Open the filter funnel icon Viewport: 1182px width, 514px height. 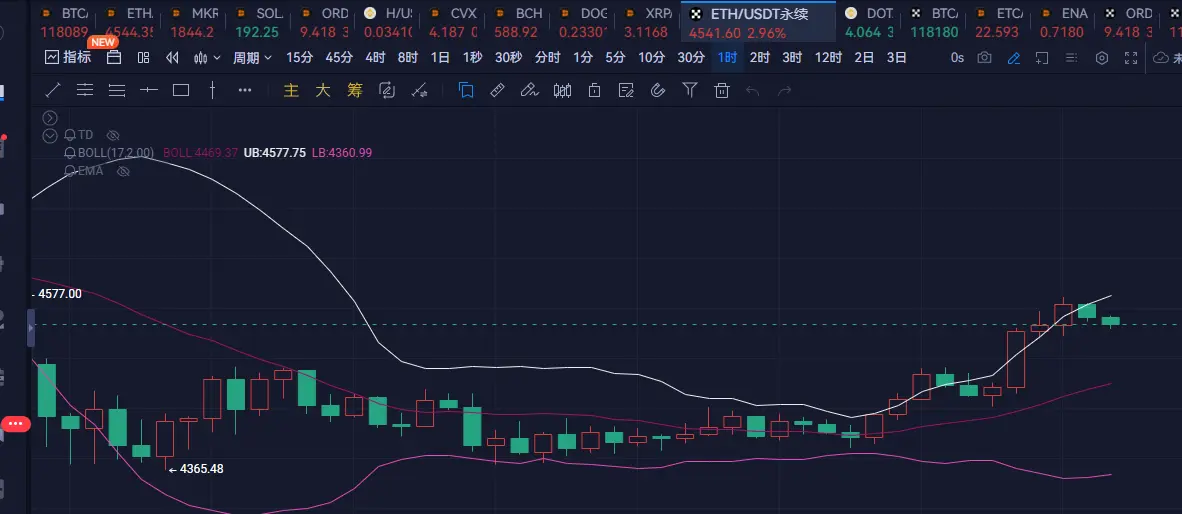[690, 90]
